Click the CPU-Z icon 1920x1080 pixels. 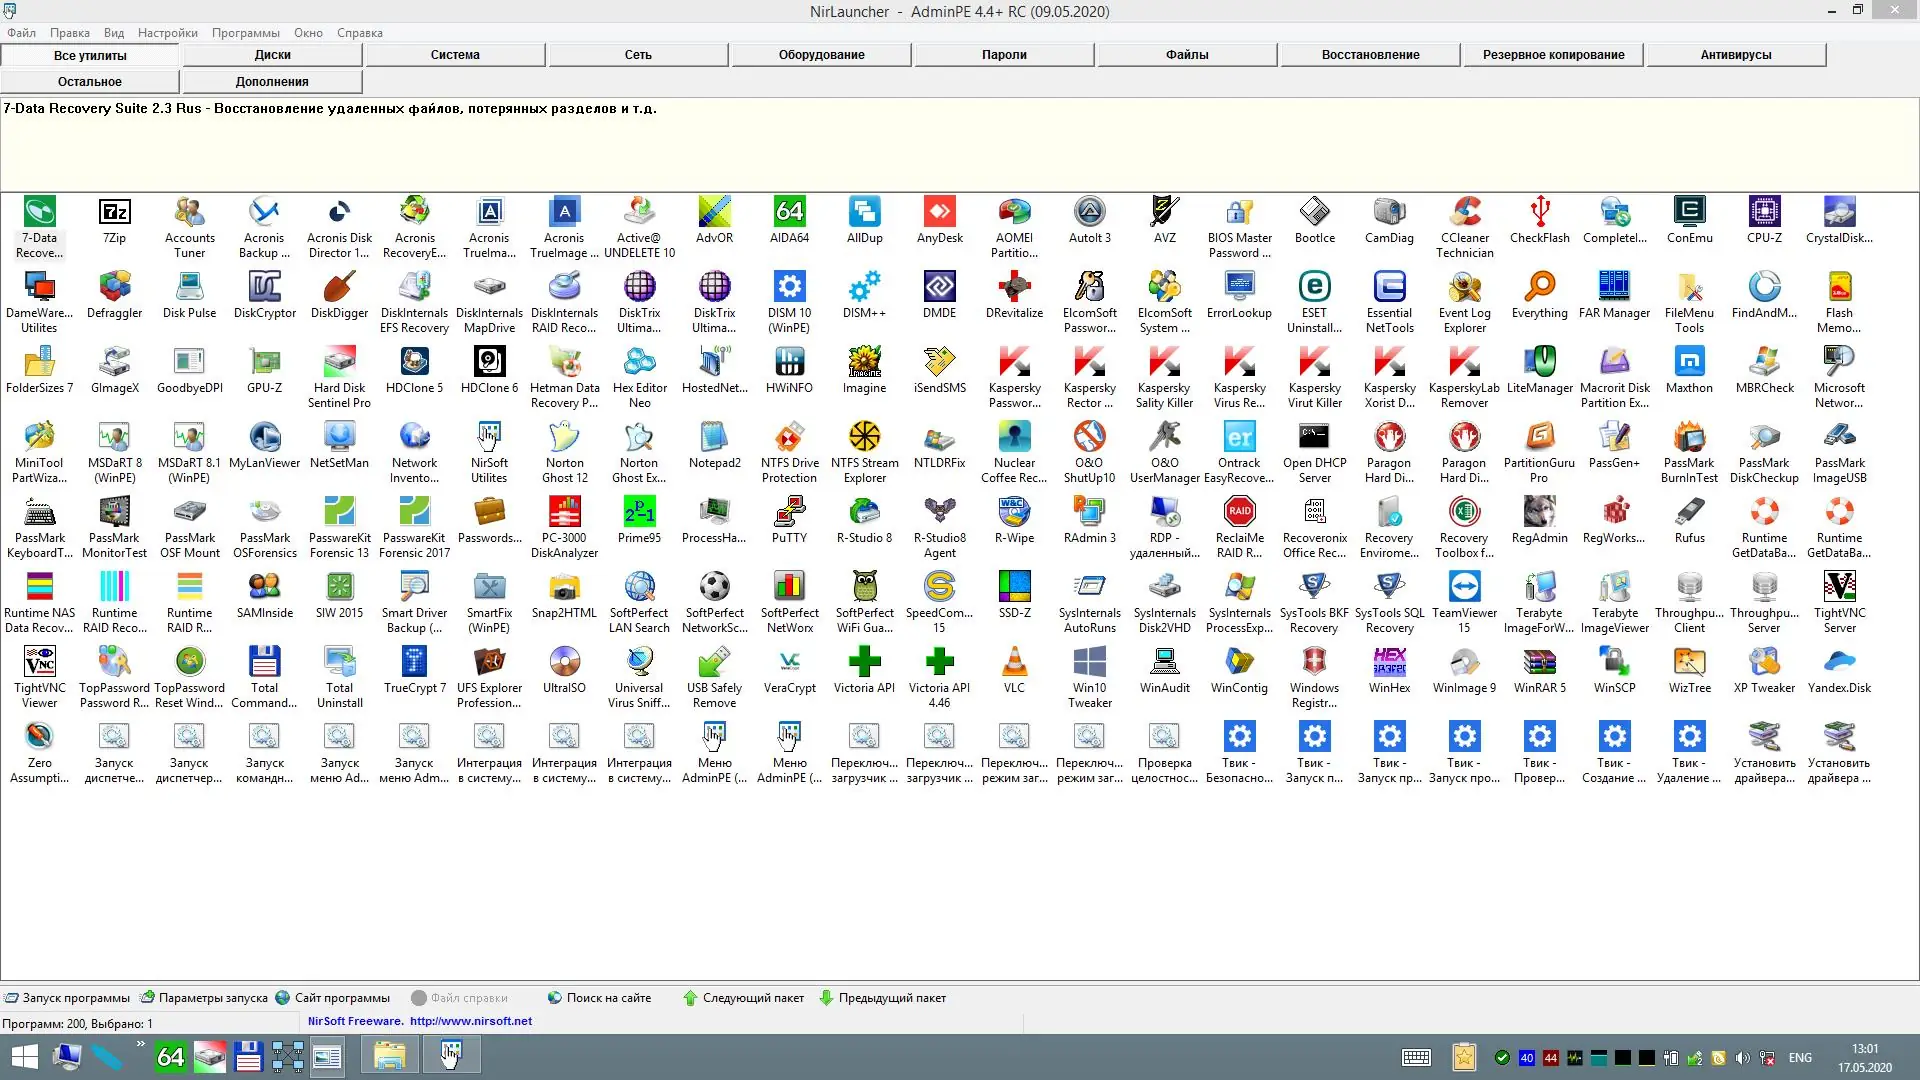[1764, 212]
